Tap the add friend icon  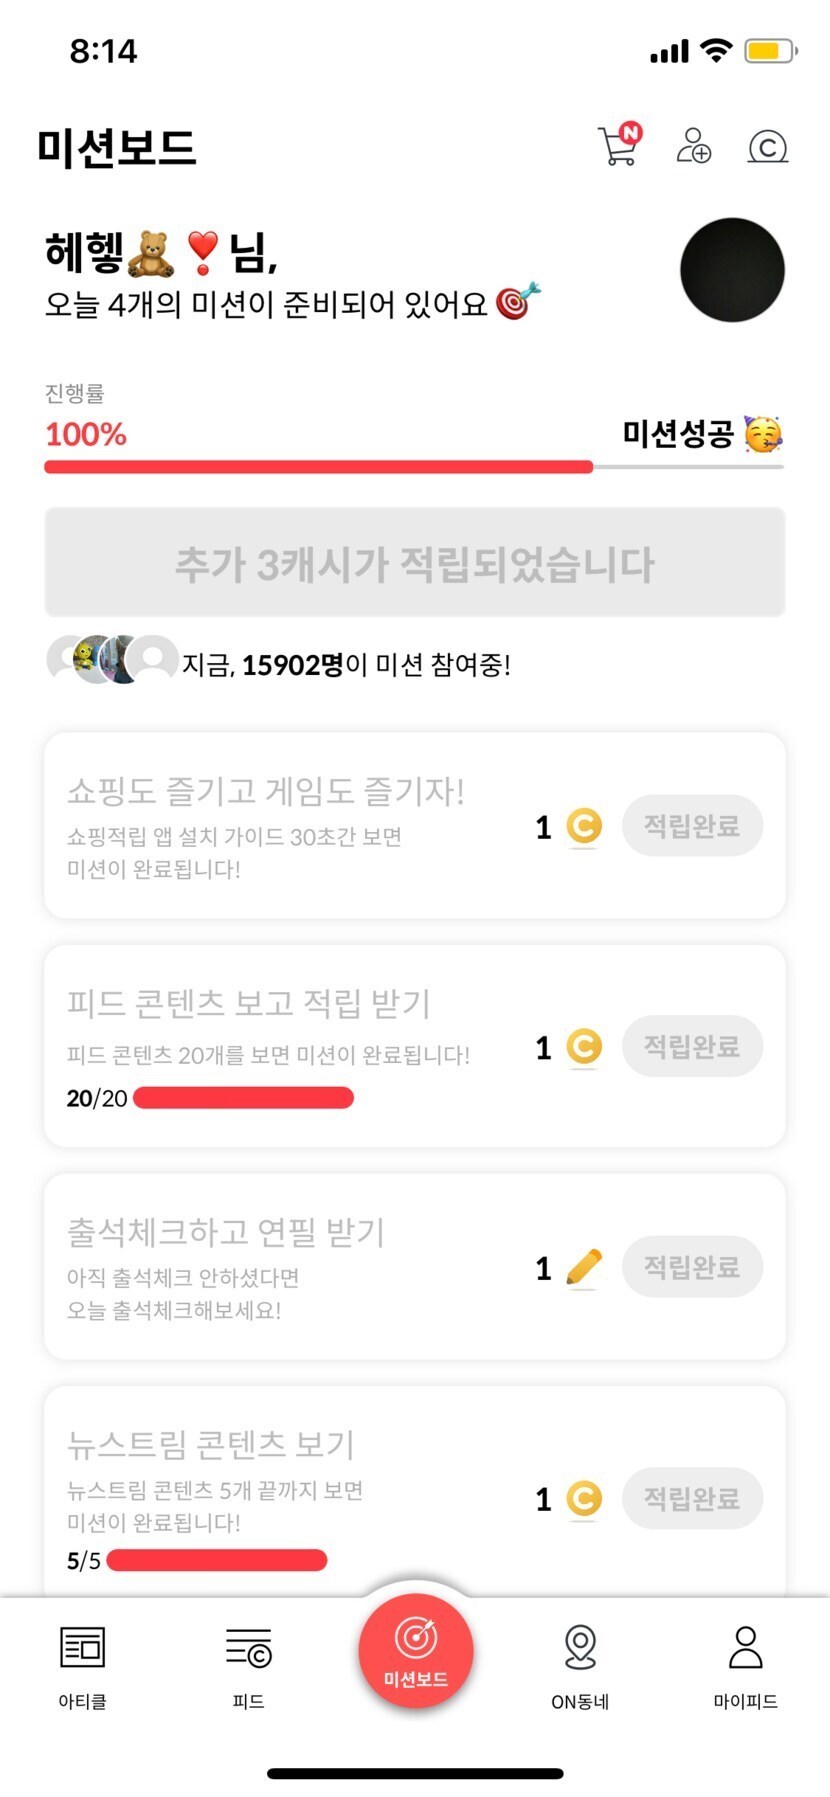693,146
